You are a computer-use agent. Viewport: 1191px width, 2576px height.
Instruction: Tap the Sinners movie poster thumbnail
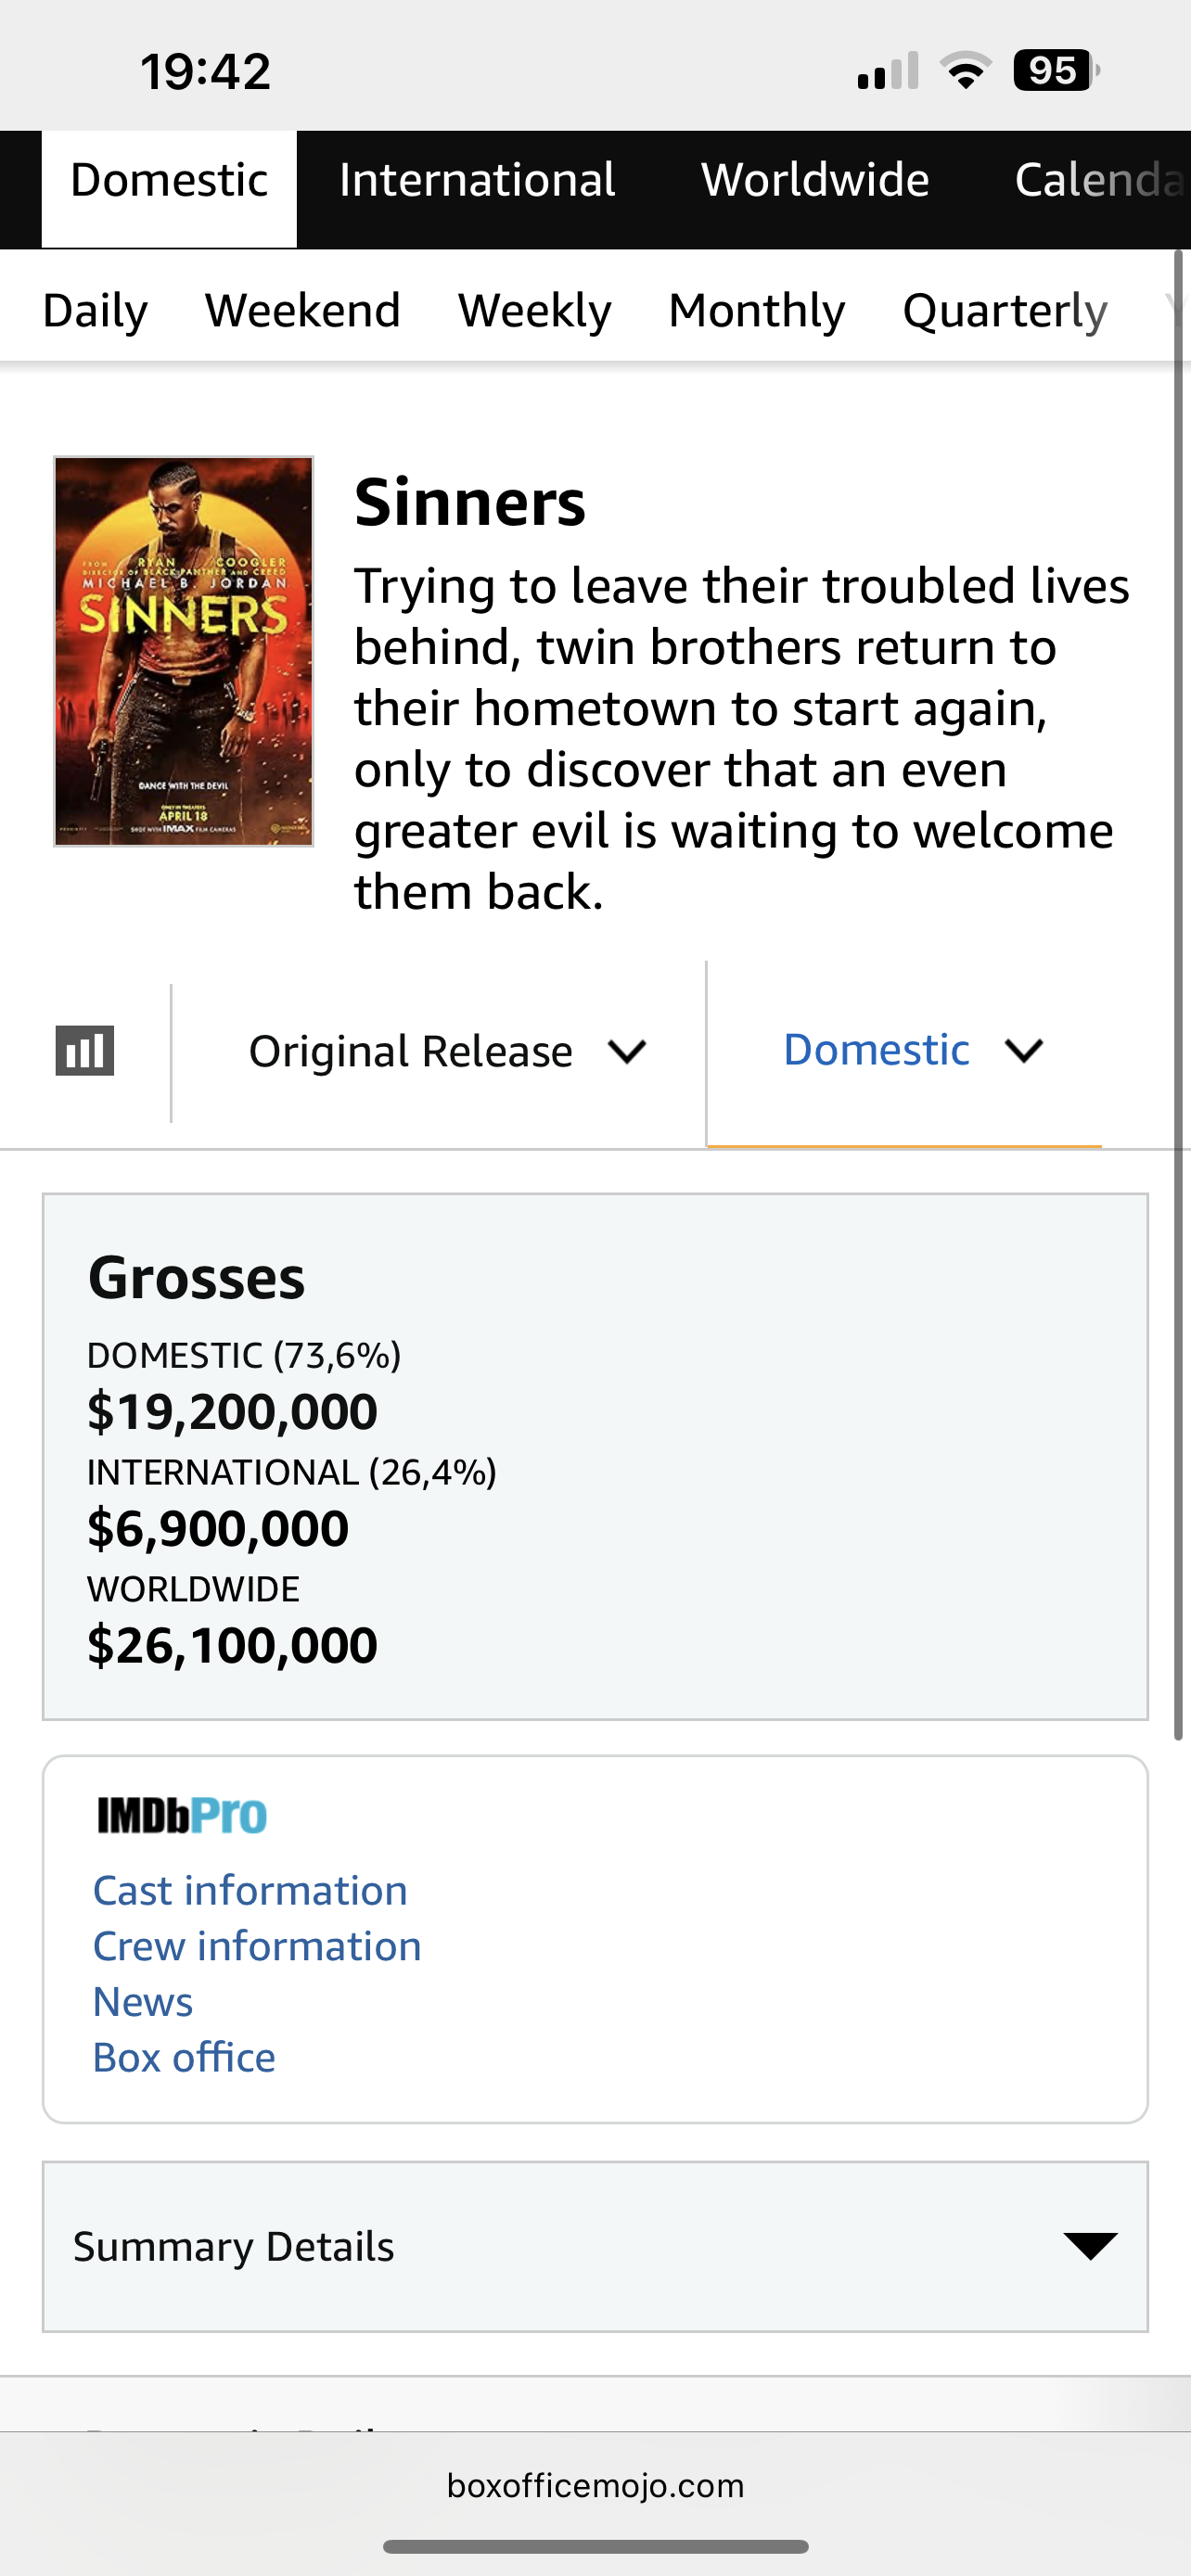pos(184,652)
